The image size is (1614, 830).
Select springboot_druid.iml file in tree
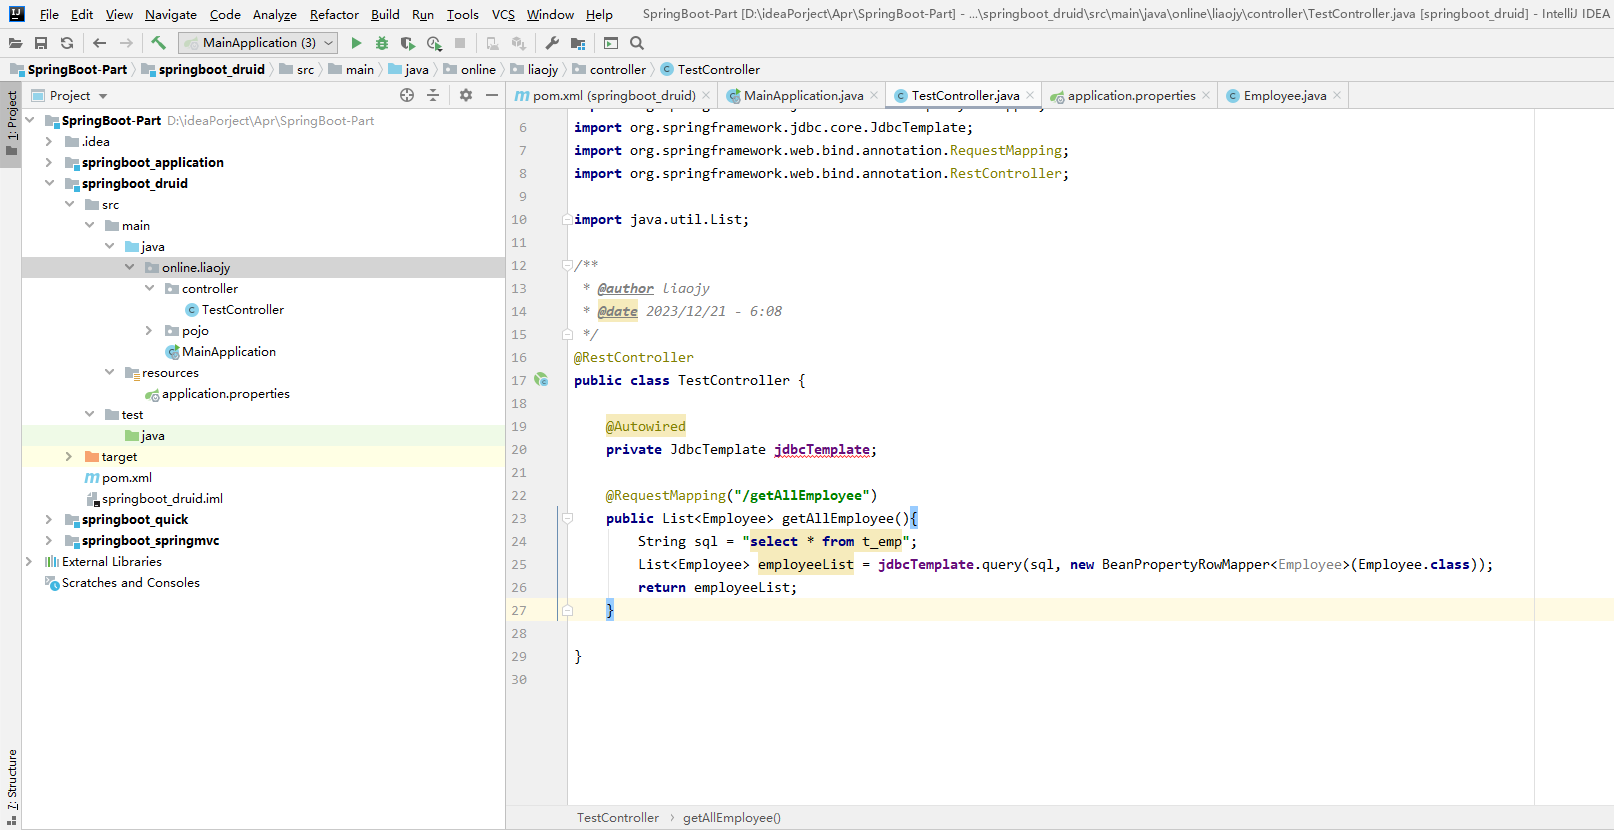click(162, 498)
